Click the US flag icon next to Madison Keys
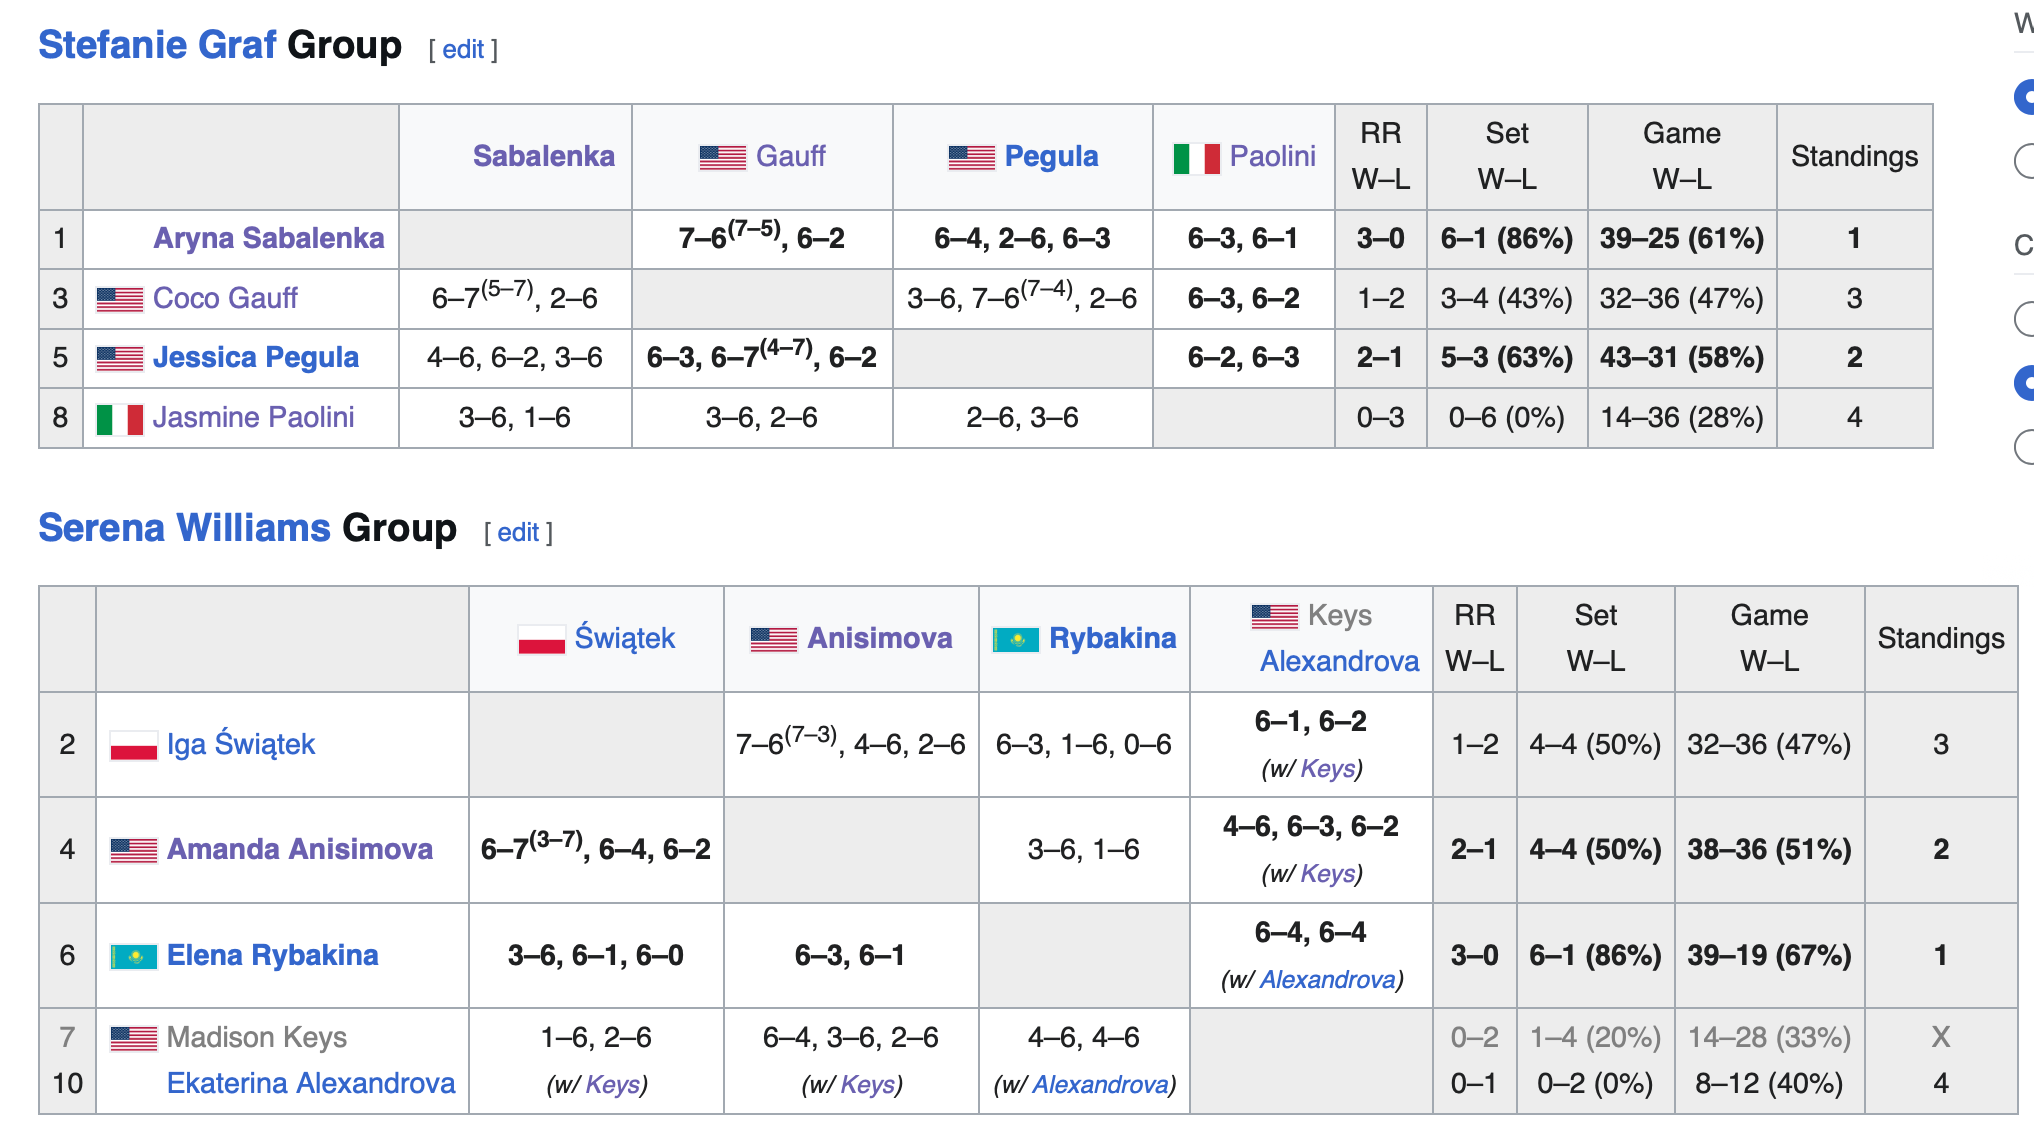 tap(133, 1038)
